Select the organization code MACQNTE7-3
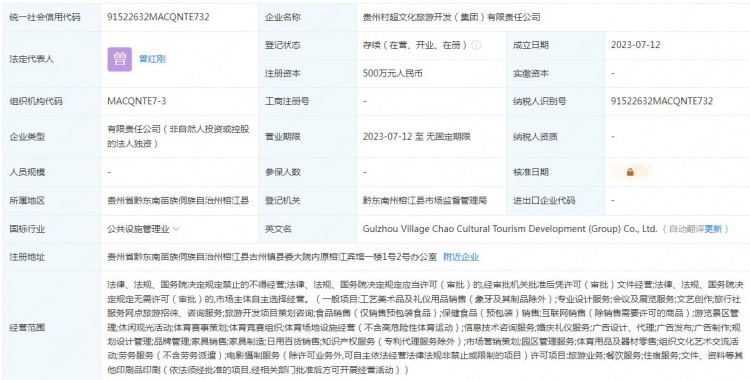Image resolution: width=750 pixels, height=380 pixels. point(137,101)
